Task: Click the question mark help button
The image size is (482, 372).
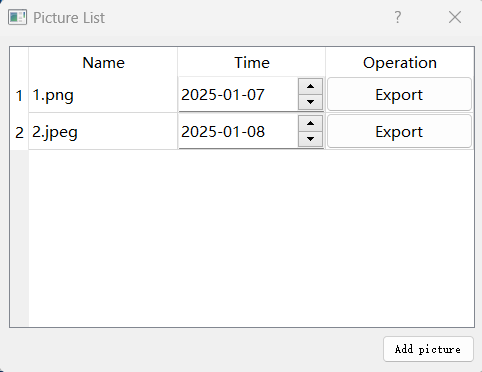Action: pyautogui.click(x=397, y=17)
